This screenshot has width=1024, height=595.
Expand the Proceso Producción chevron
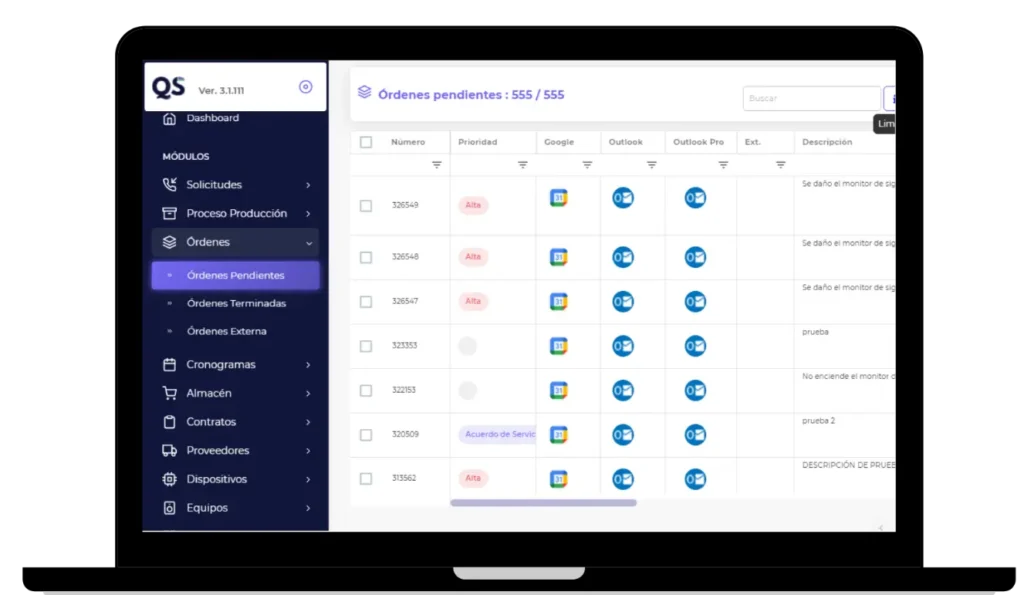click(x=308, y=214)
